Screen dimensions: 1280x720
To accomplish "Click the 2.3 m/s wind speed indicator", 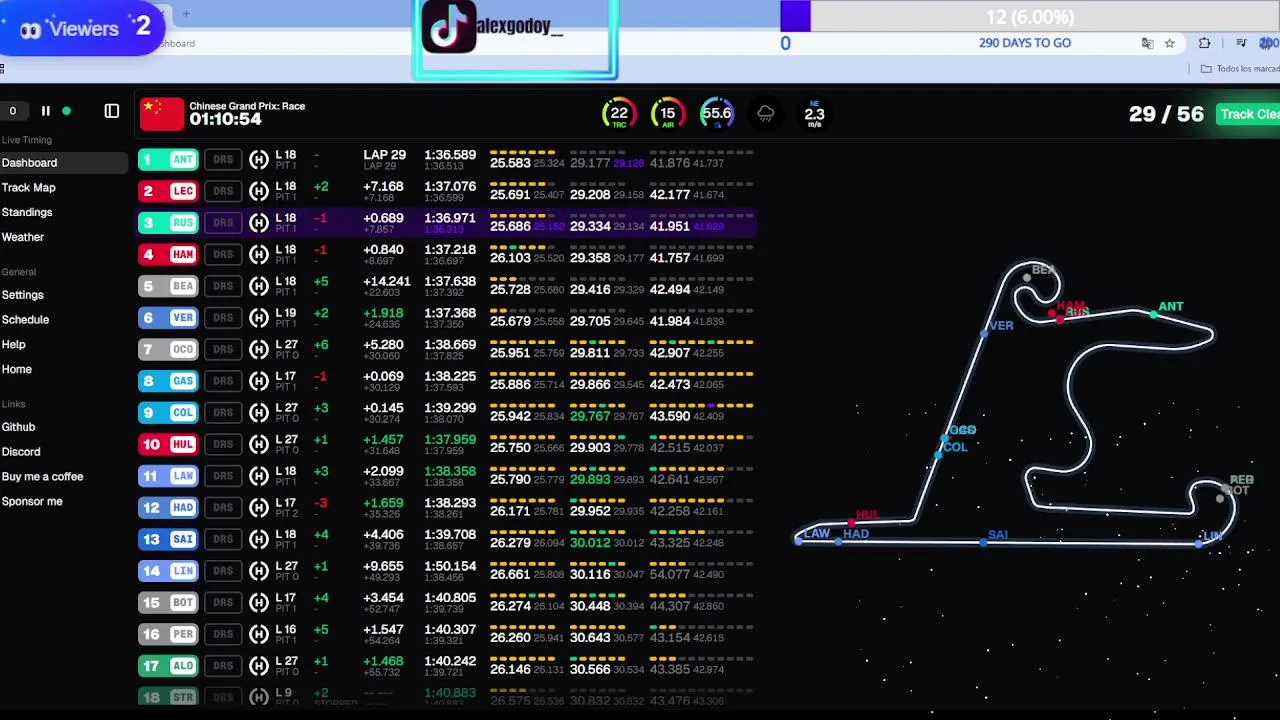I will [x=814, y=114].
